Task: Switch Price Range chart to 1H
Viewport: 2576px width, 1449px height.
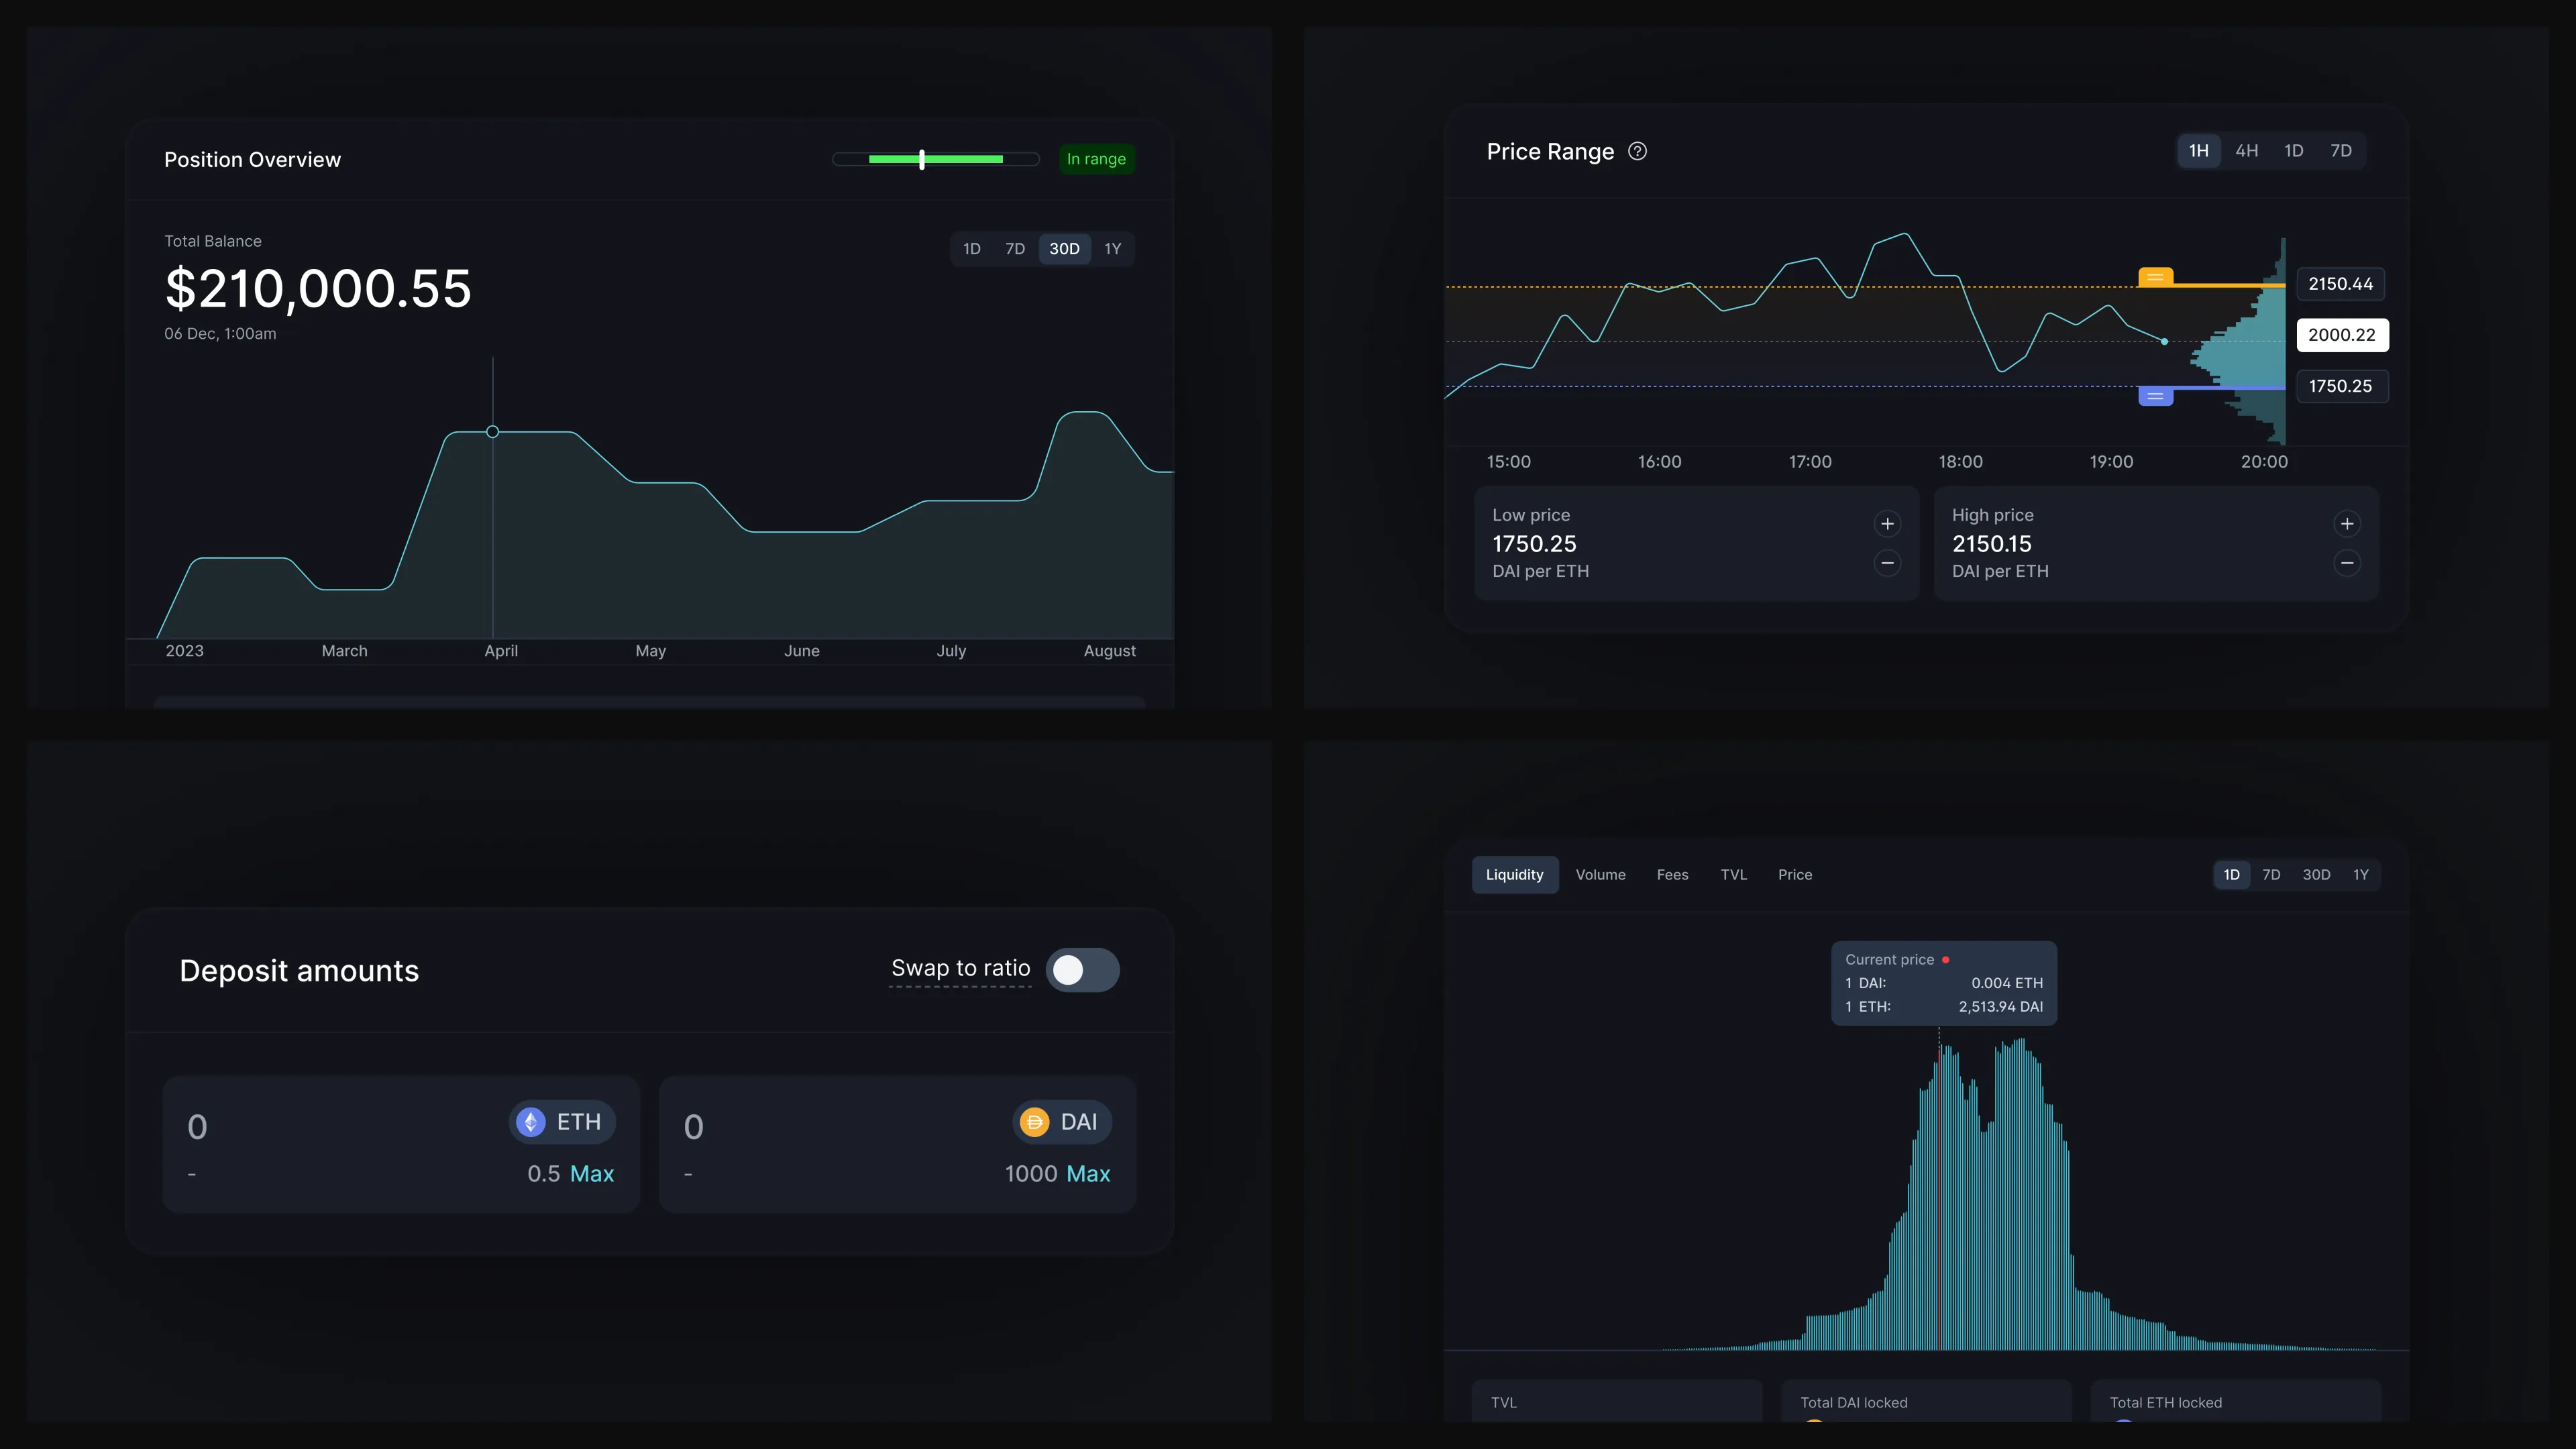Action: [x=2198, y=151]
